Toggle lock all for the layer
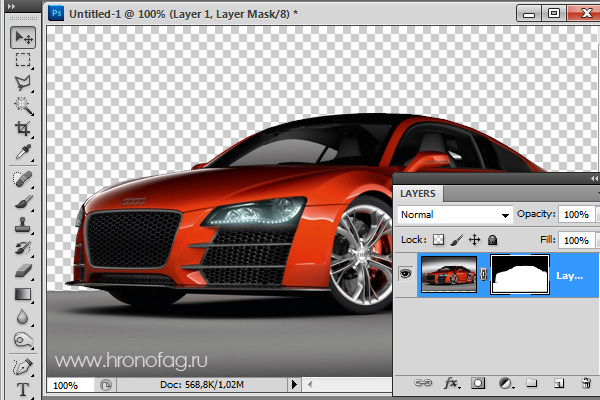600x400 pixels. pos(492,240)
